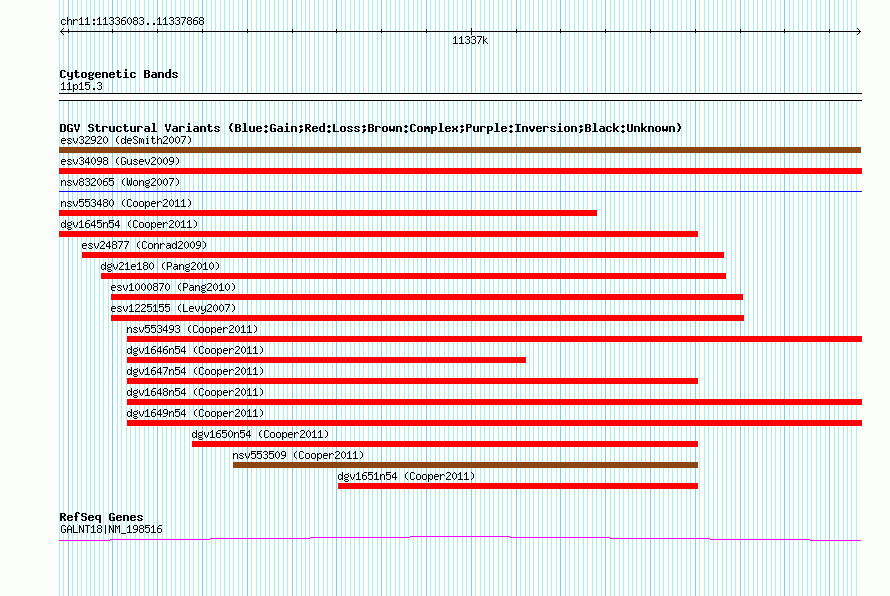Select the red nsv553480 loss bar
Screen dimensions: 890x596
tap(328, 213)
